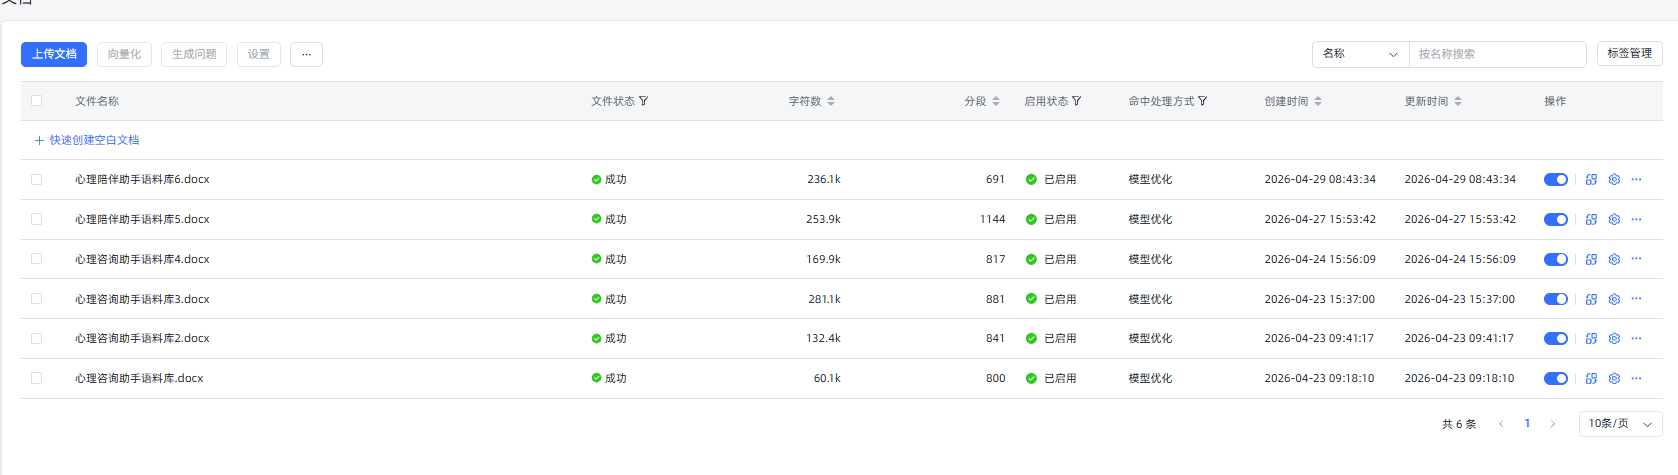
Task: Select the checkbox for 心理咨询助手语料库4.docx
Action: point(37,259)
